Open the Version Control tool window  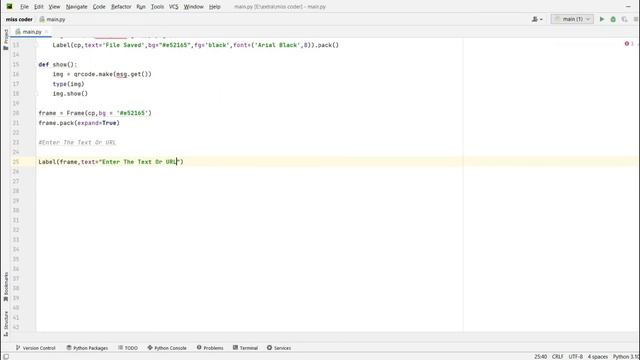(x=36, y=348)
